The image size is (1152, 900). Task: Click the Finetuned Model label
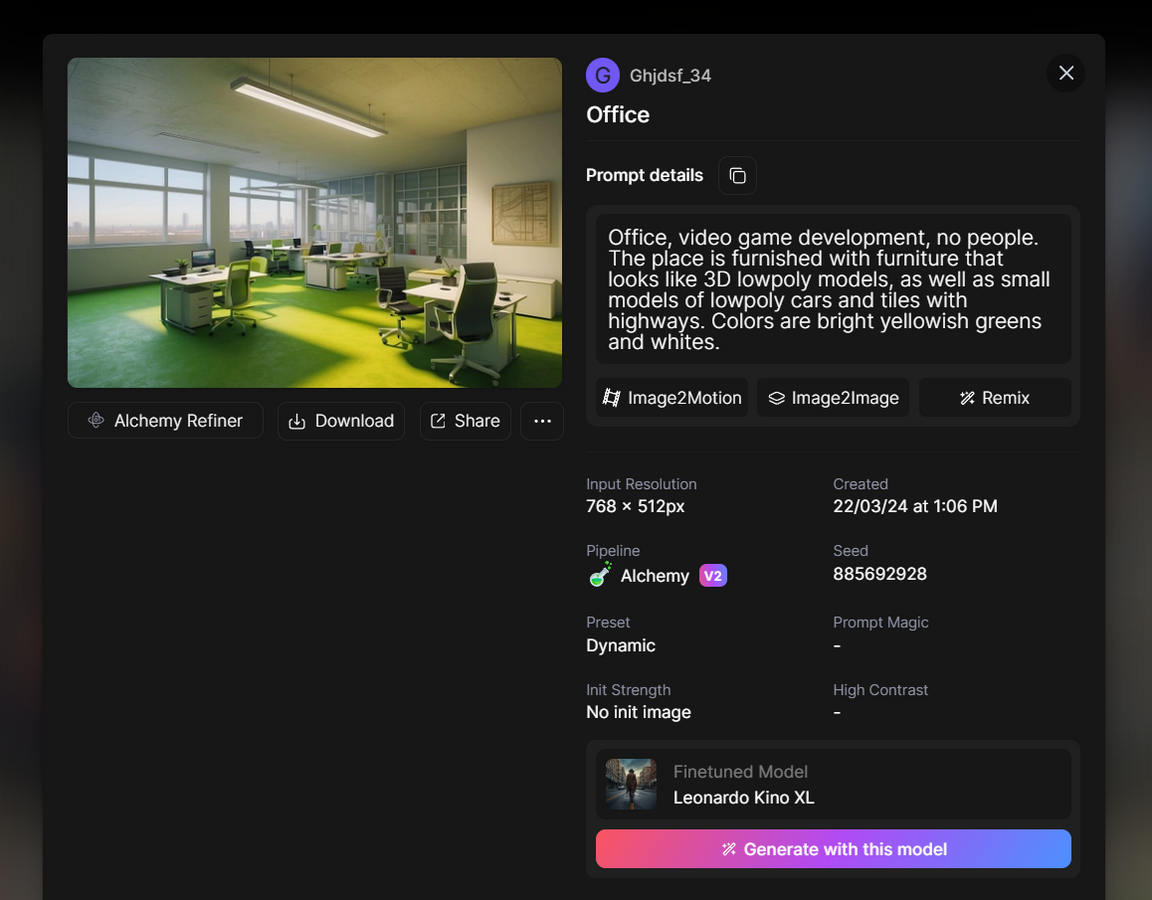pyautogui.click(x=741, y=771)
